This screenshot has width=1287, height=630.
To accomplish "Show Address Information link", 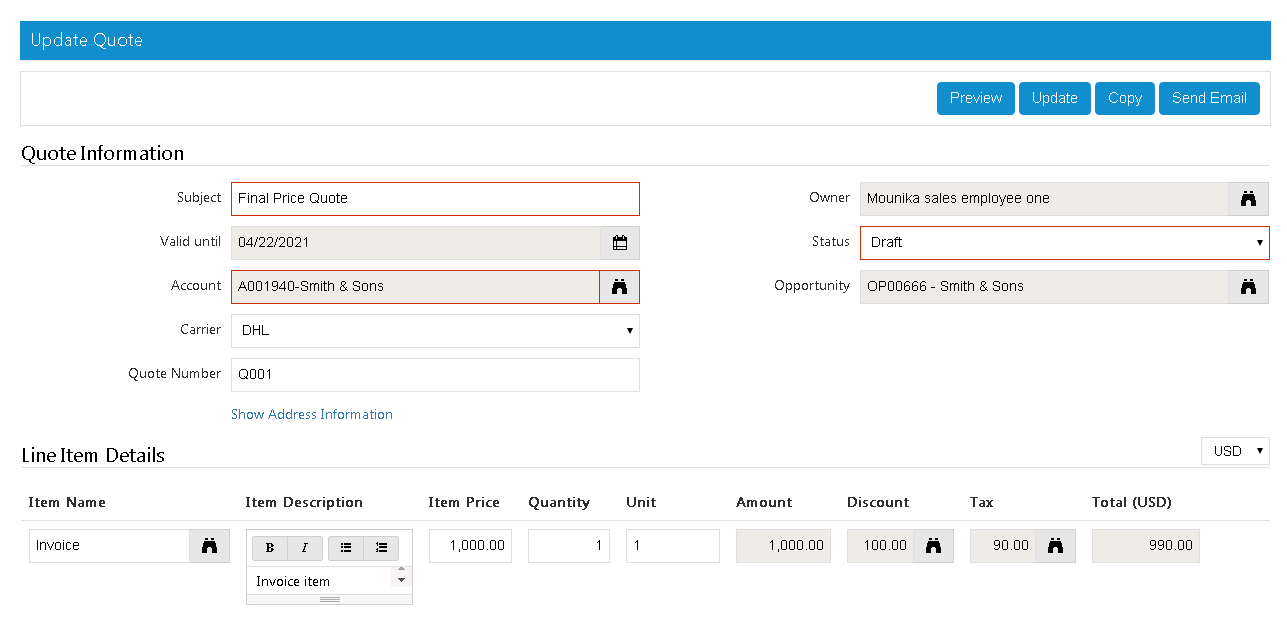I will coord(311,414).
